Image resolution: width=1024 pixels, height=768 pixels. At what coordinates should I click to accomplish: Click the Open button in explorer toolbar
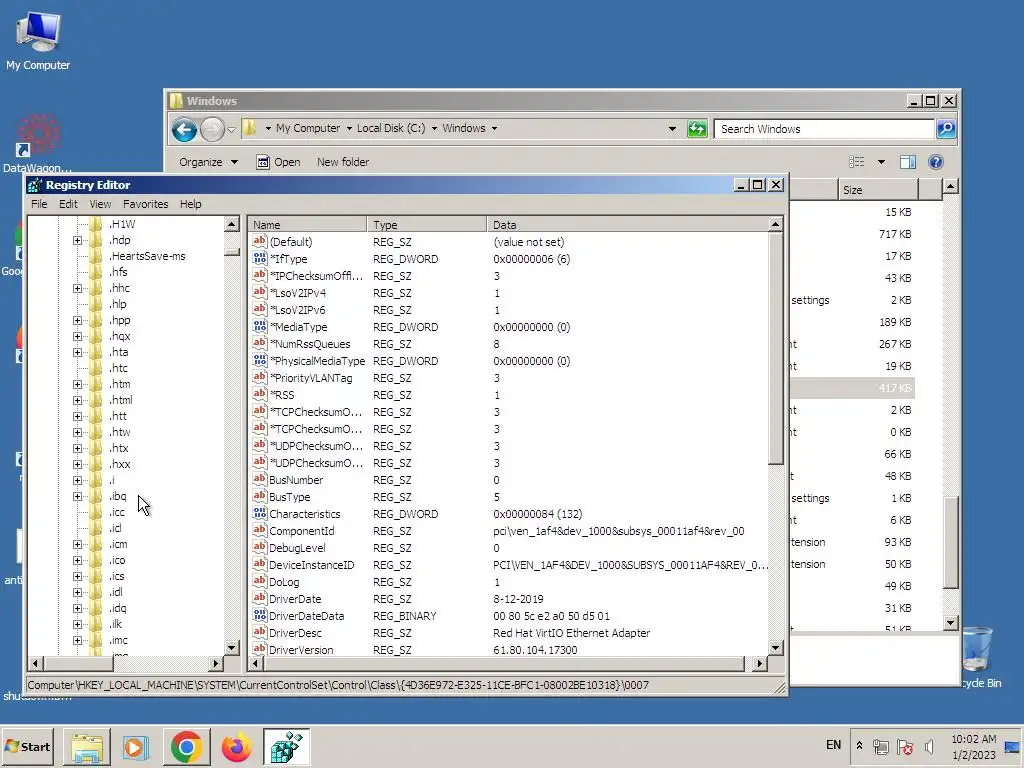(x=278, y=162)
